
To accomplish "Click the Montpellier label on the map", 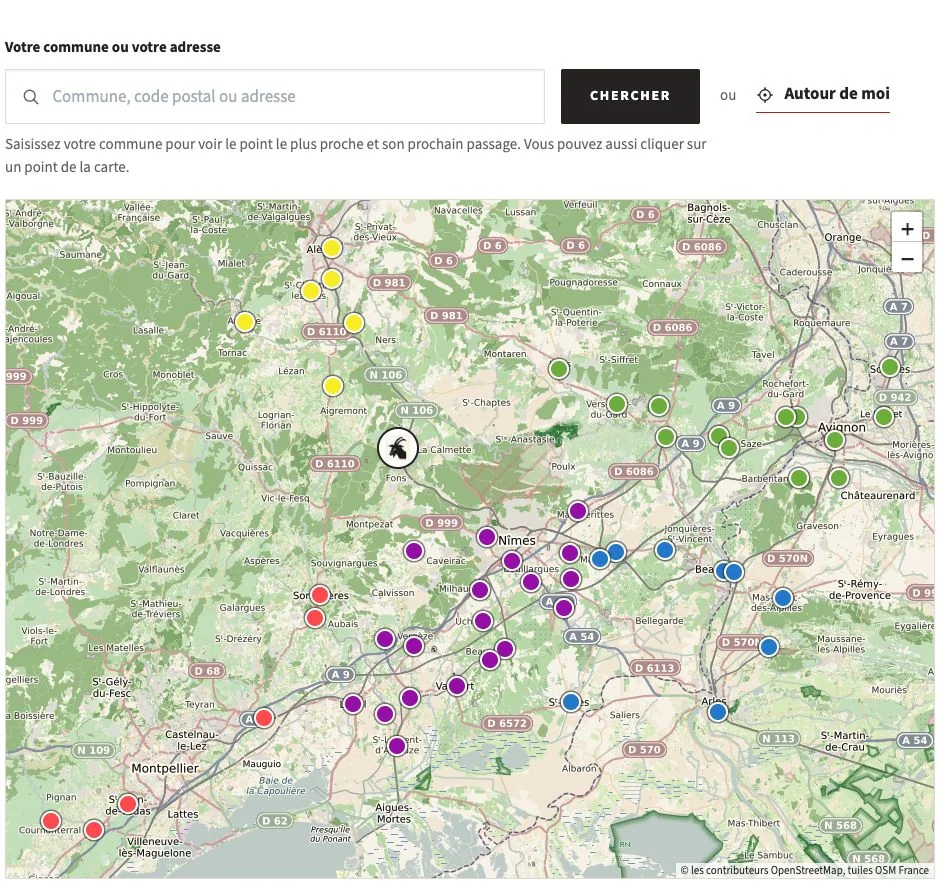I will 165,769.
